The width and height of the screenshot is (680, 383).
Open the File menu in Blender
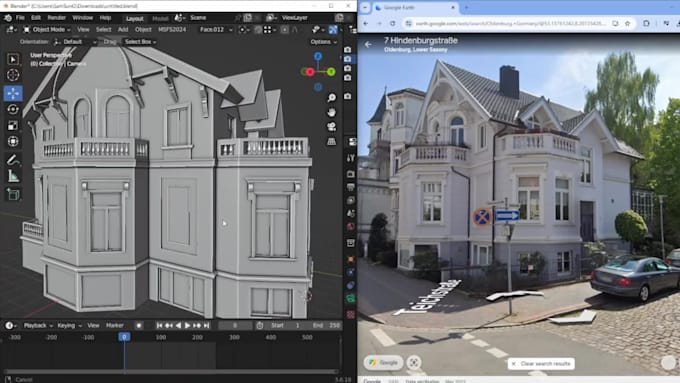20,18
